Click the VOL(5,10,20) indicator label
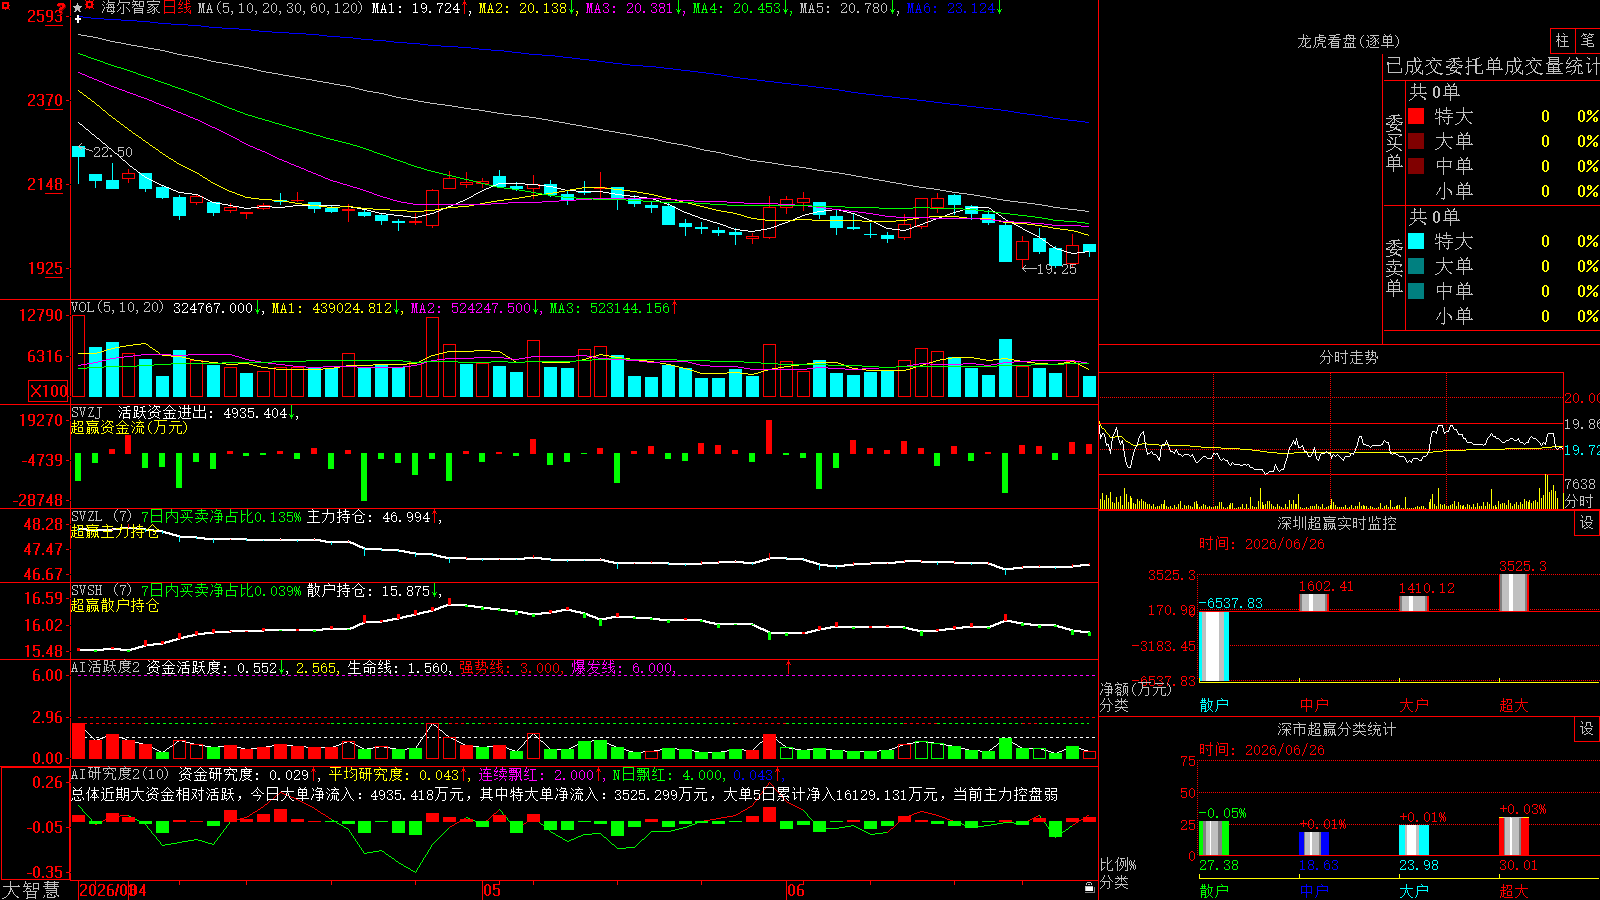This screenshot has height=900, width=1600. coord(117,307)
